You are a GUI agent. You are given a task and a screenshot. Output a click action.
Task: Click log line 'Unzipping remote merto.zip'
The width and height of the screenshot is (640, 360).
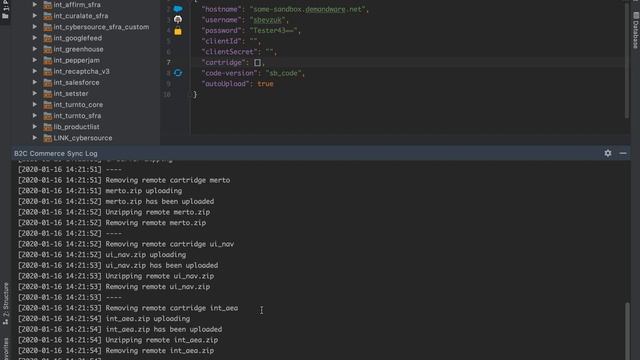[158, 212]
